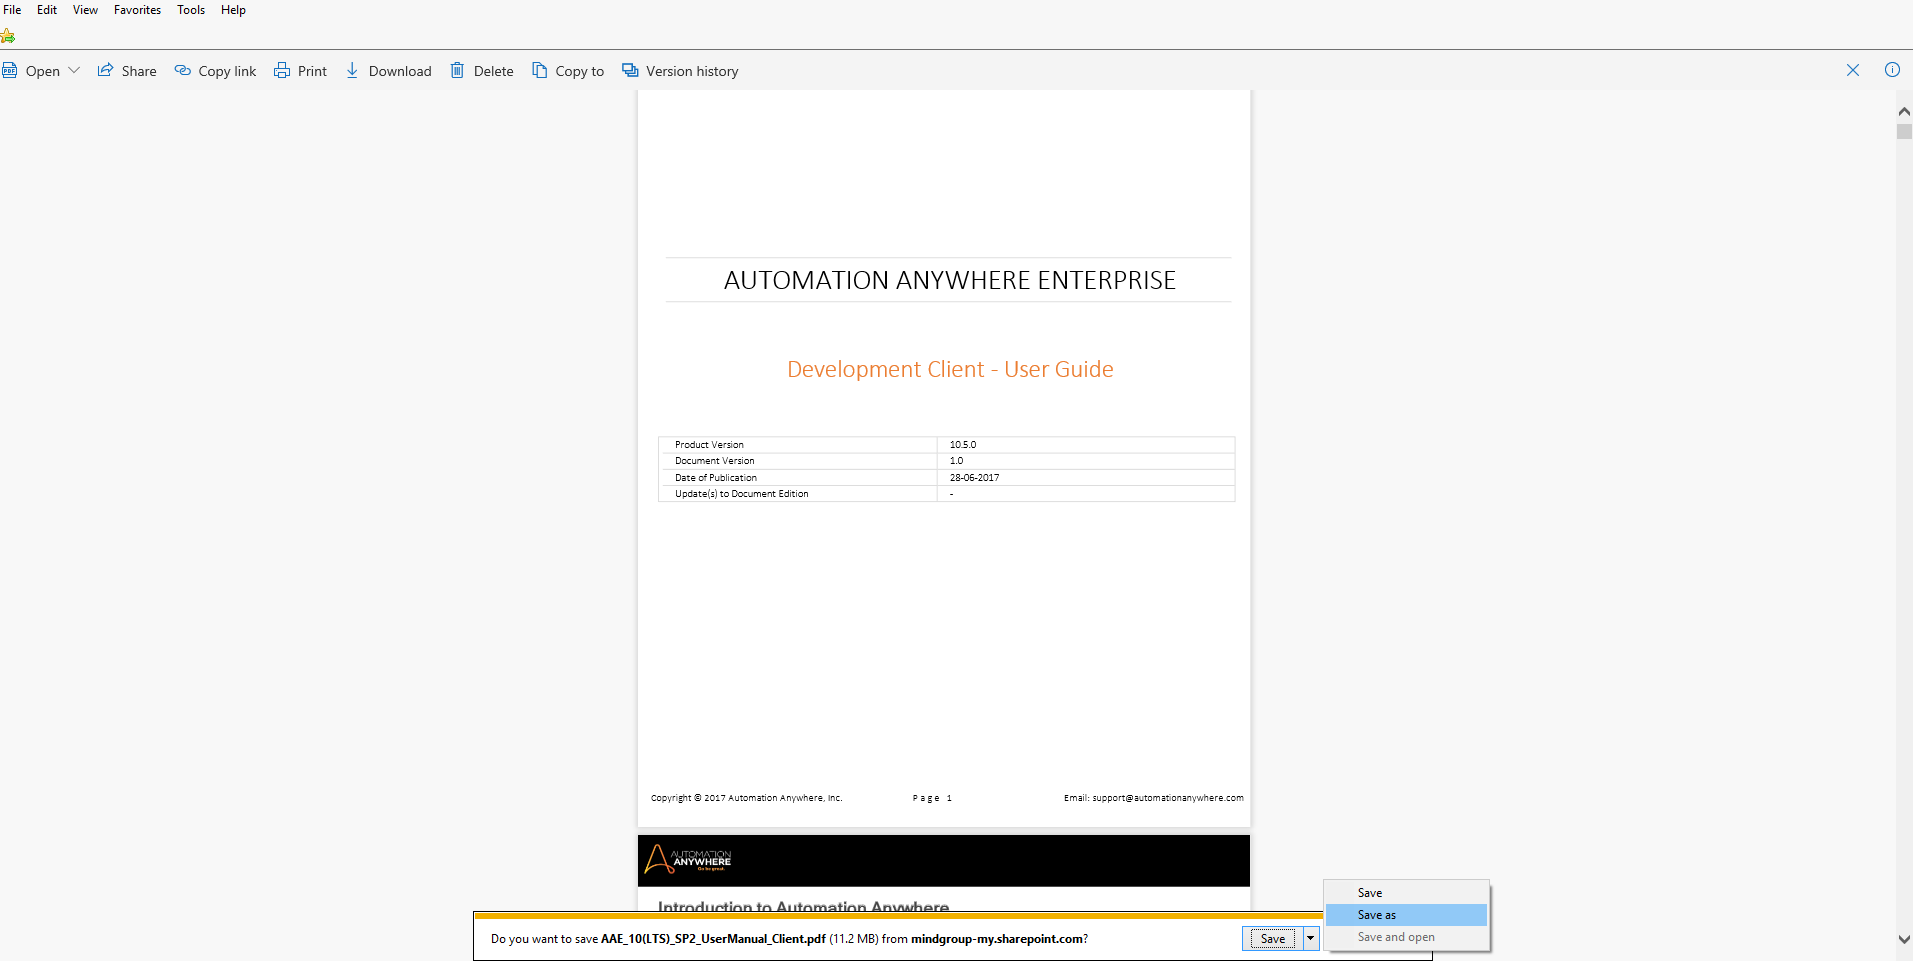Click the scrollbar up arrow
1913x961 pixels.
1904,111
